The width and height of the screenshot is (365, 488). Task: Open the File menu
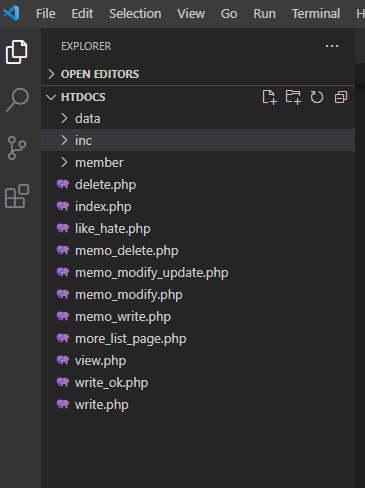coord(46,14)
